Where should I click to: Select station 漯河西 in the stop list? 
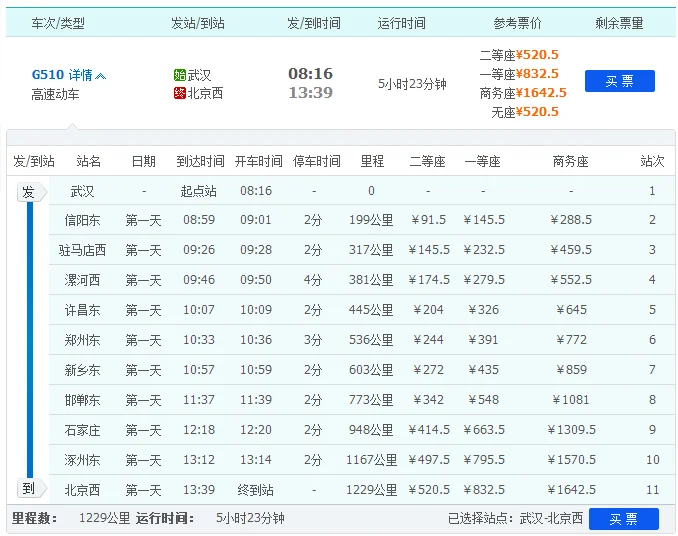[x=82, y=280]
